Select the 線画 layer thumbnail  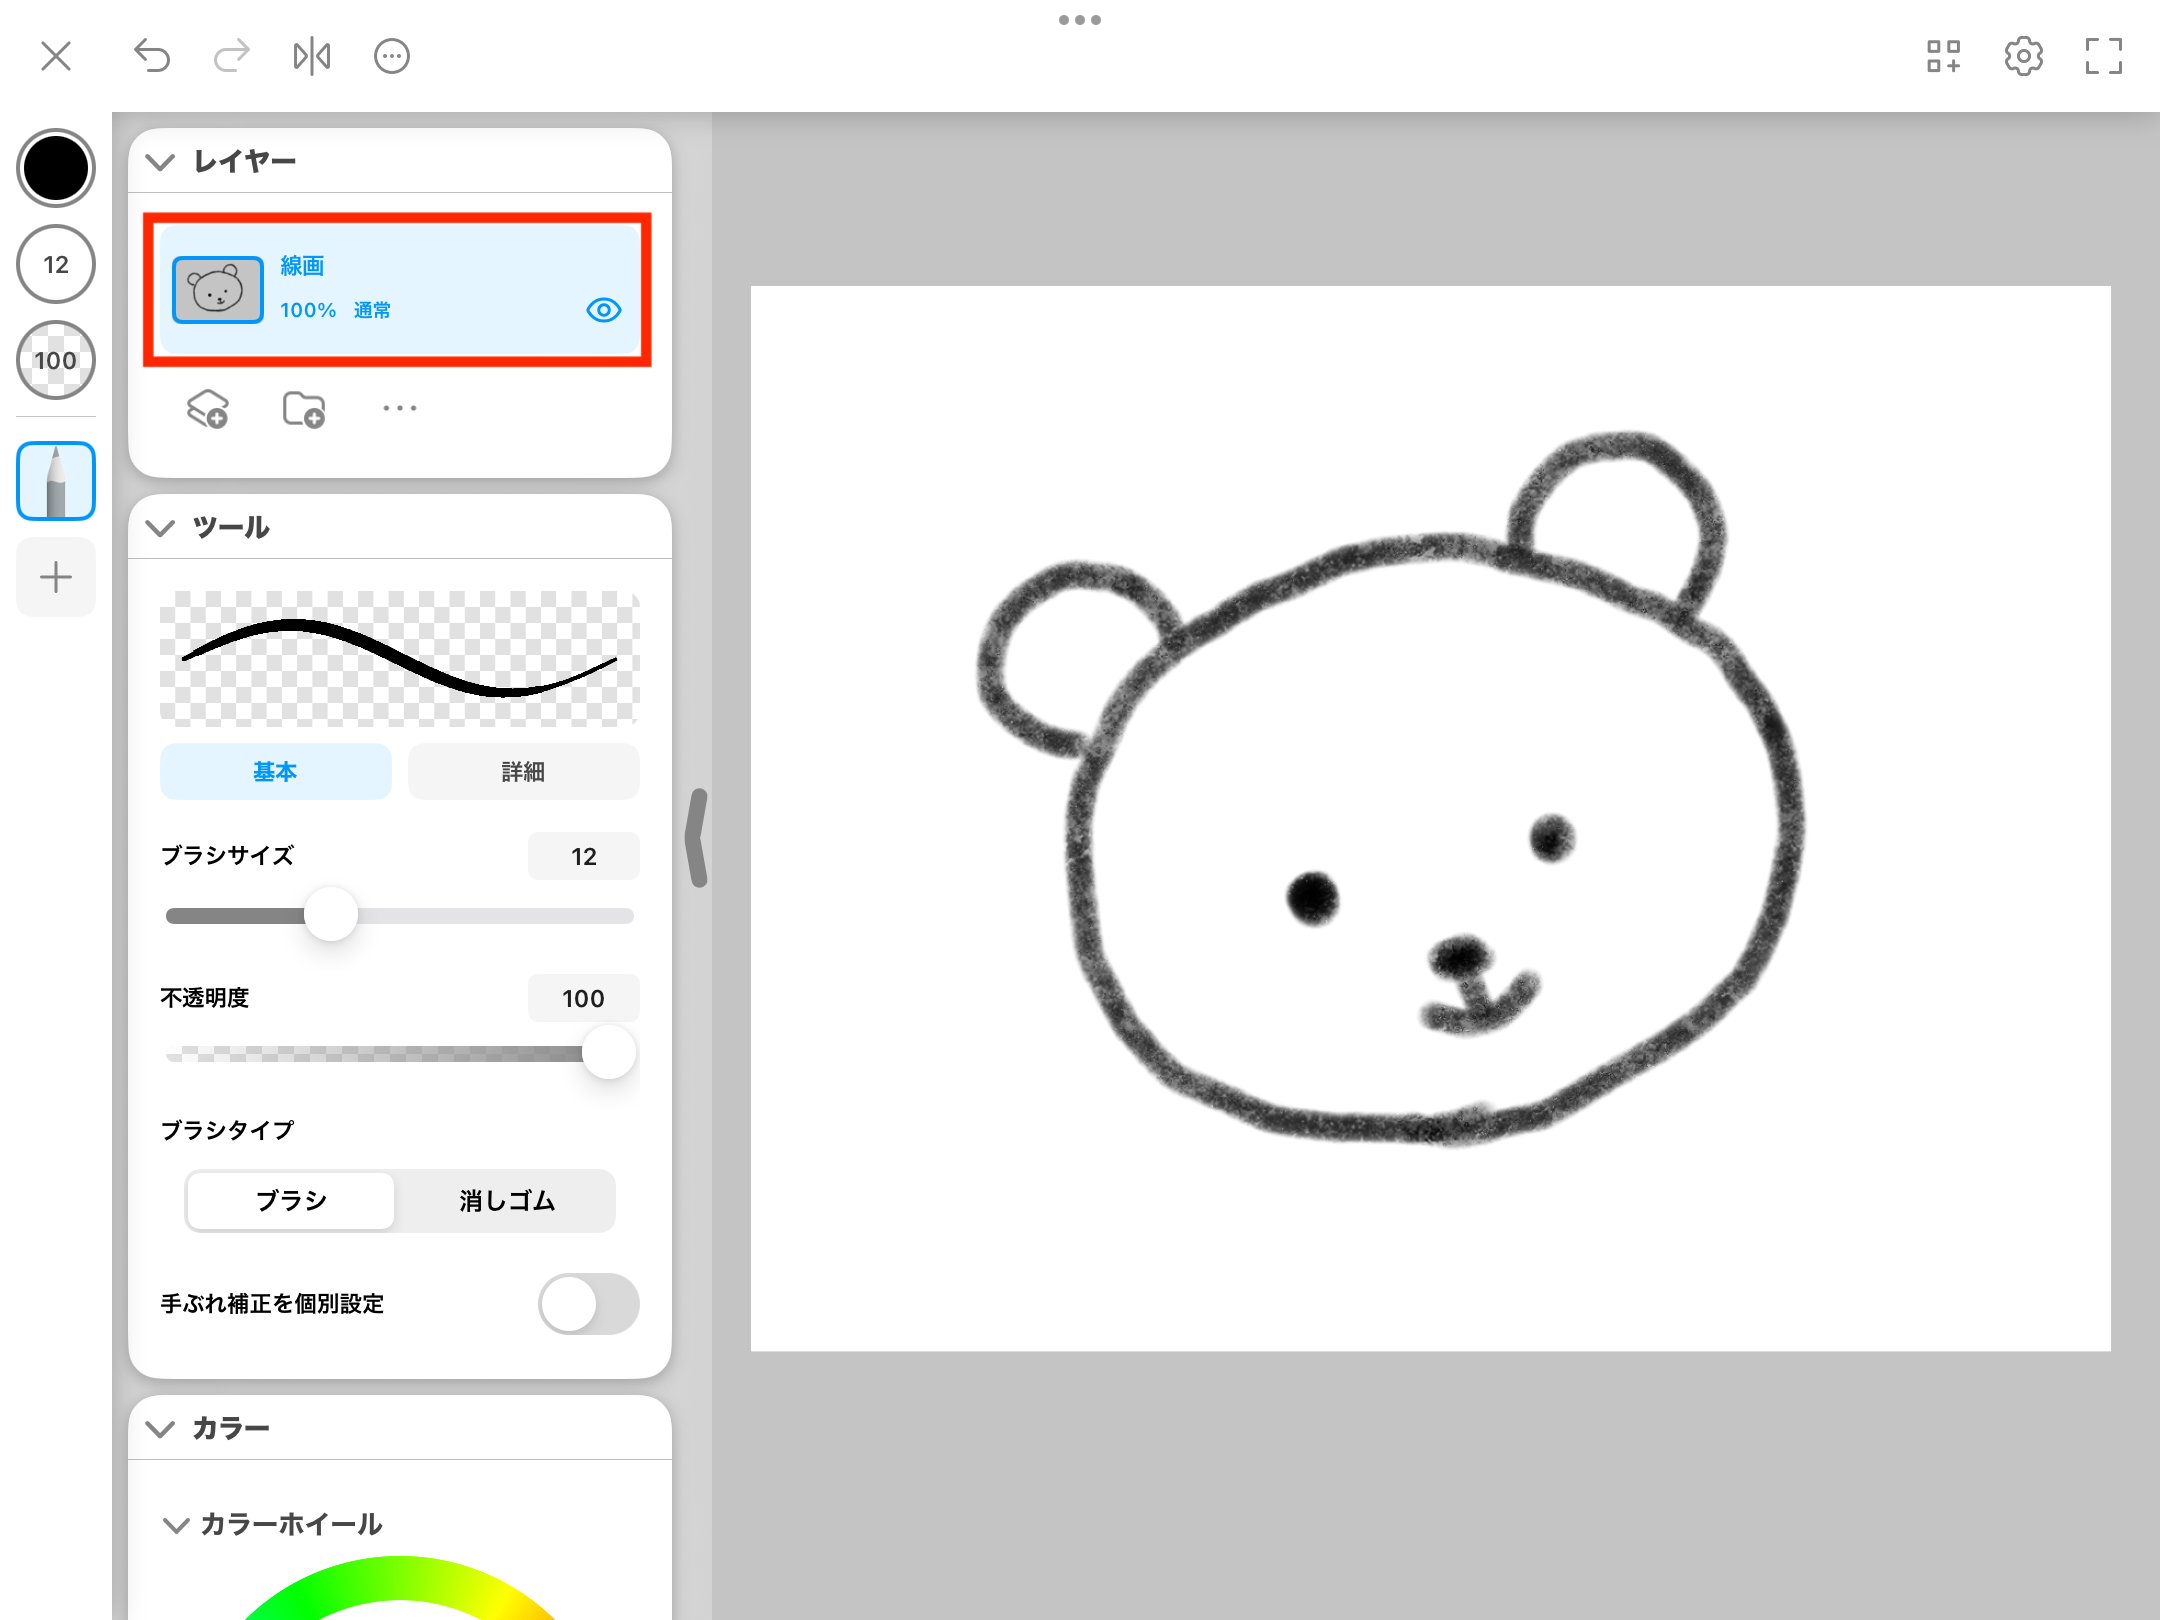coord(218,289)
